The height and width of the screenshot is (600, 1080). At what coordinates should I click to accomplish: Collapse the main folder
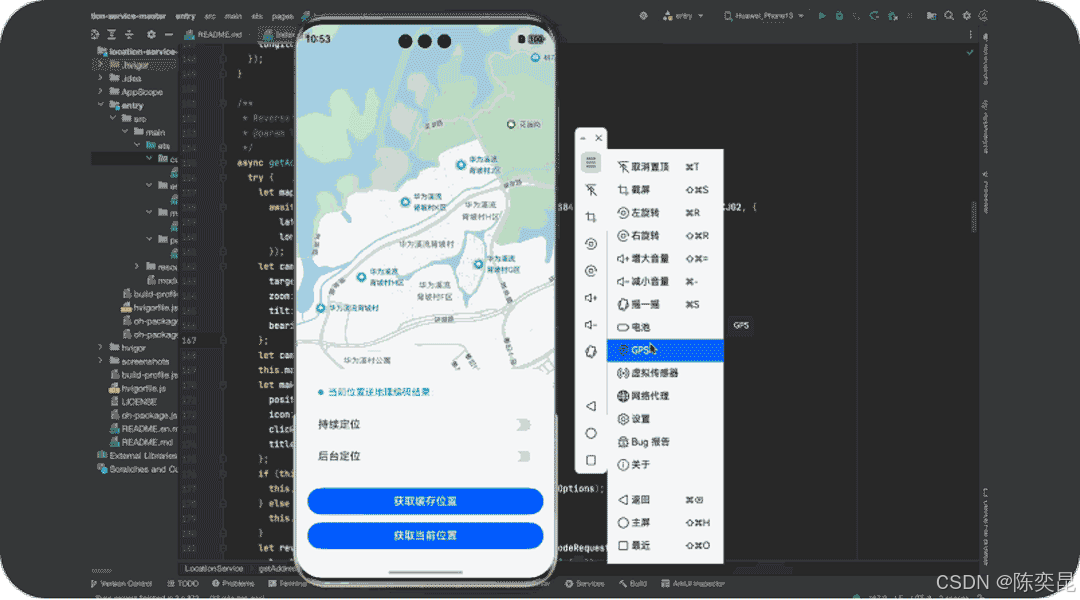pos(125,132)
